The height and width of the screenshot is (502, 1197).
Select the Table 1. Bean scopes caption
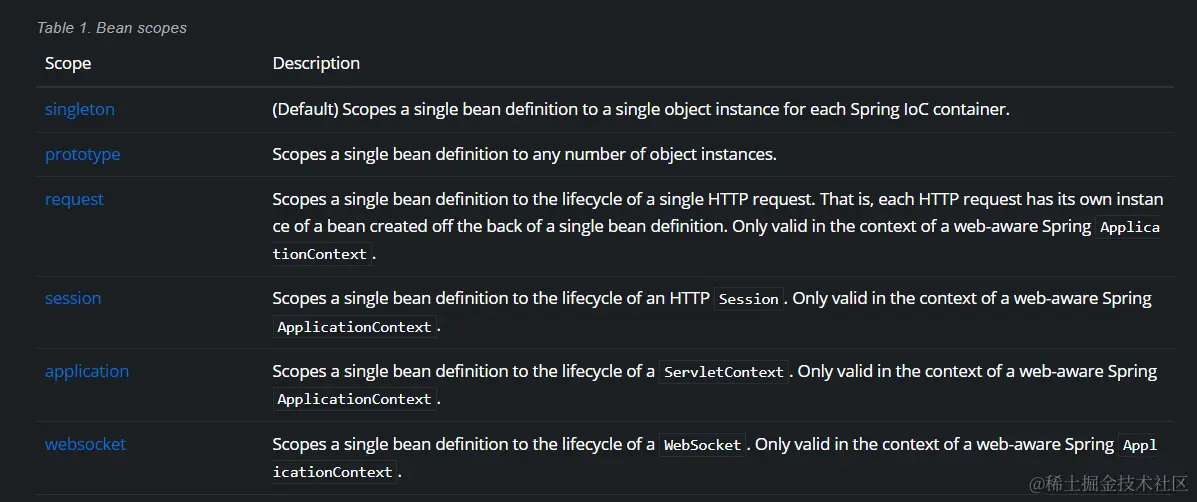click(x=112, y=28)
